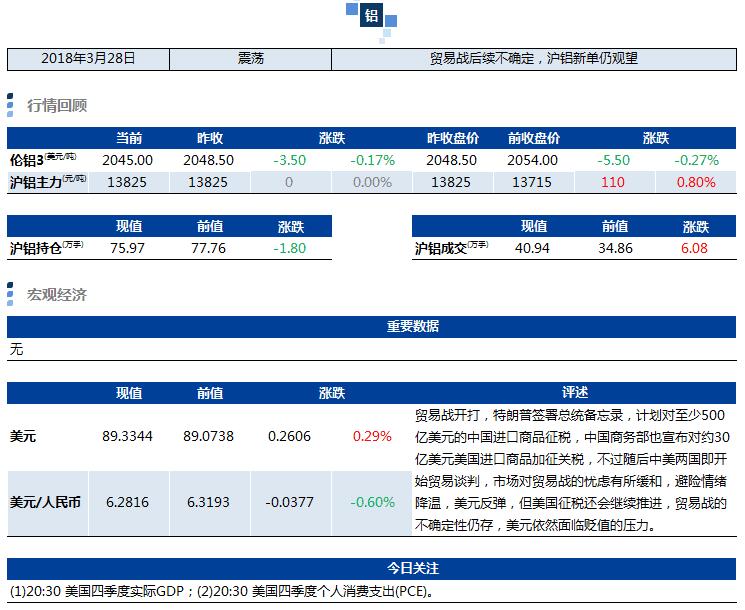Click 伦铝3 previous close 2054.00
Screen dimensions: 745x610
pyautogui.click(x=533, y=160)
